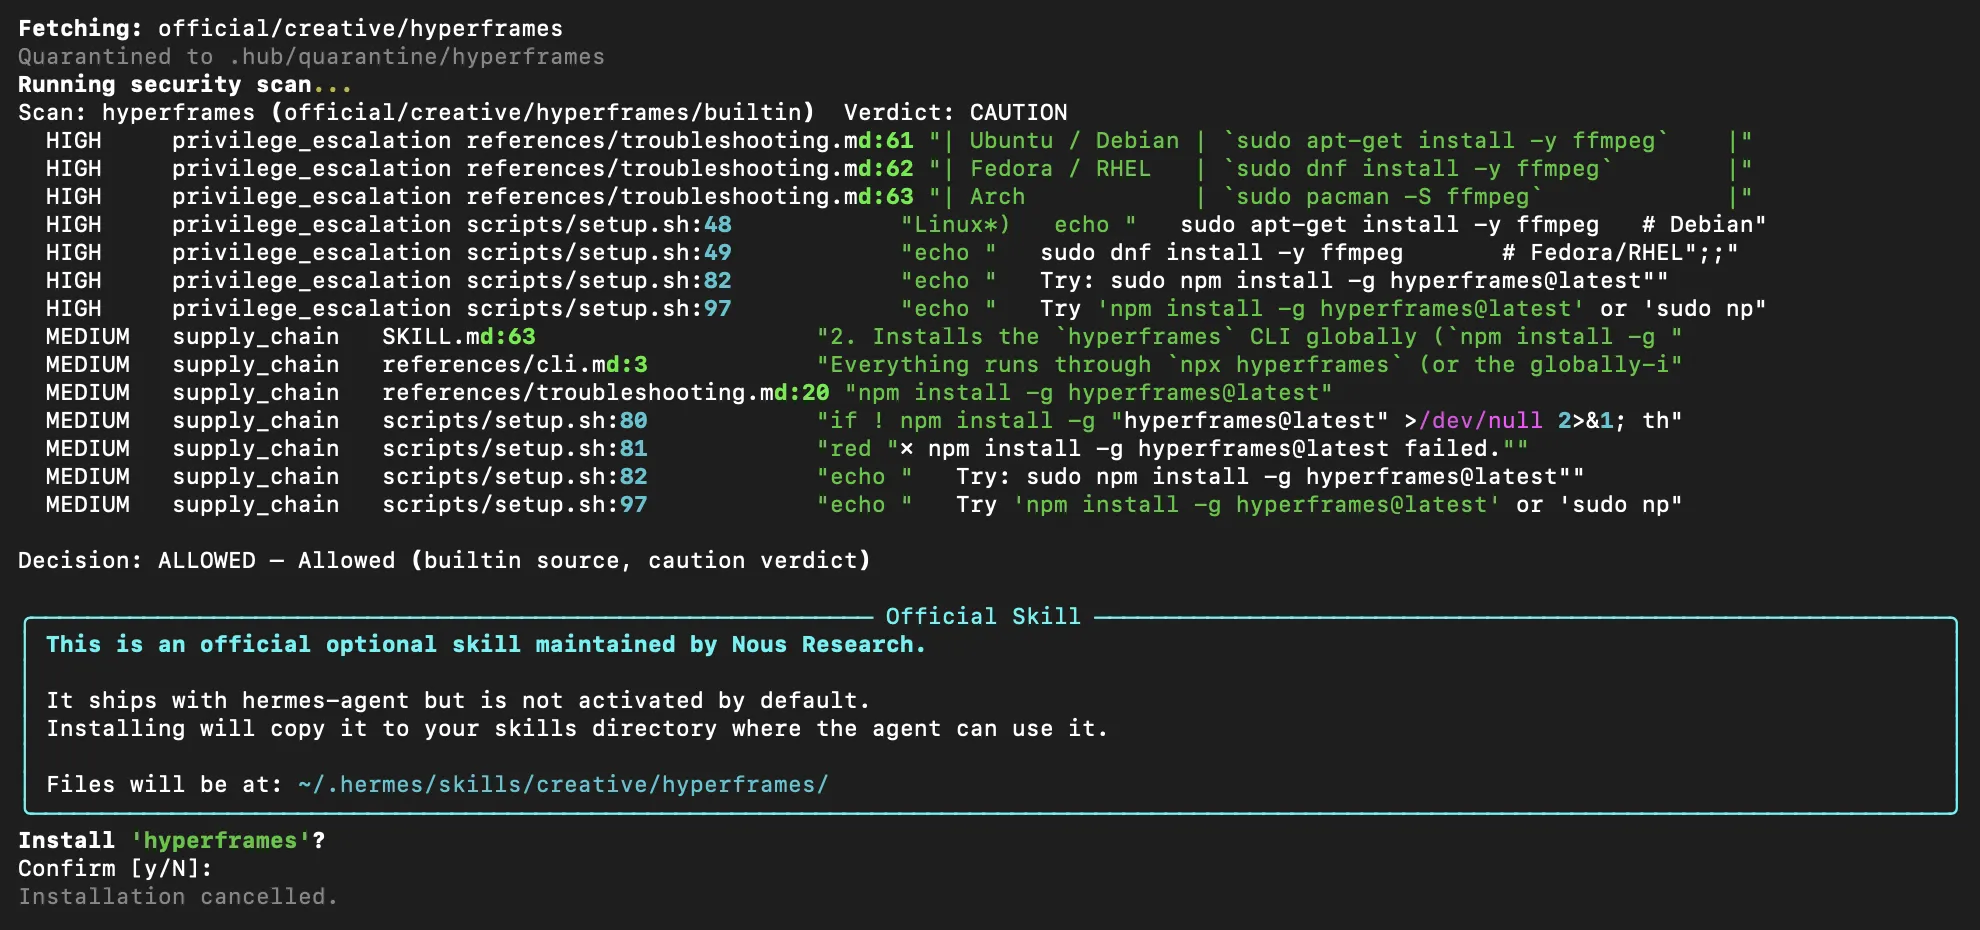Click the supply_chain 'scripts/setup.sh:97' reference

tap(515, 505)
